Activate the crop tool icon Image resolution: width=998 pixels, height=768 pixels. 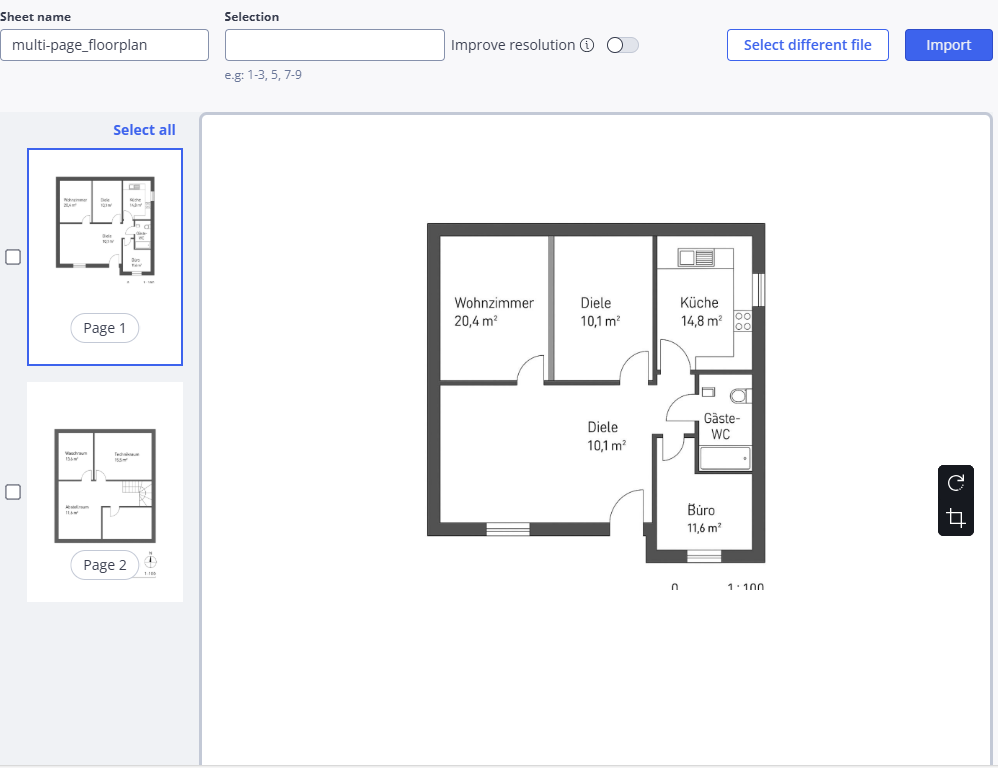955,518
